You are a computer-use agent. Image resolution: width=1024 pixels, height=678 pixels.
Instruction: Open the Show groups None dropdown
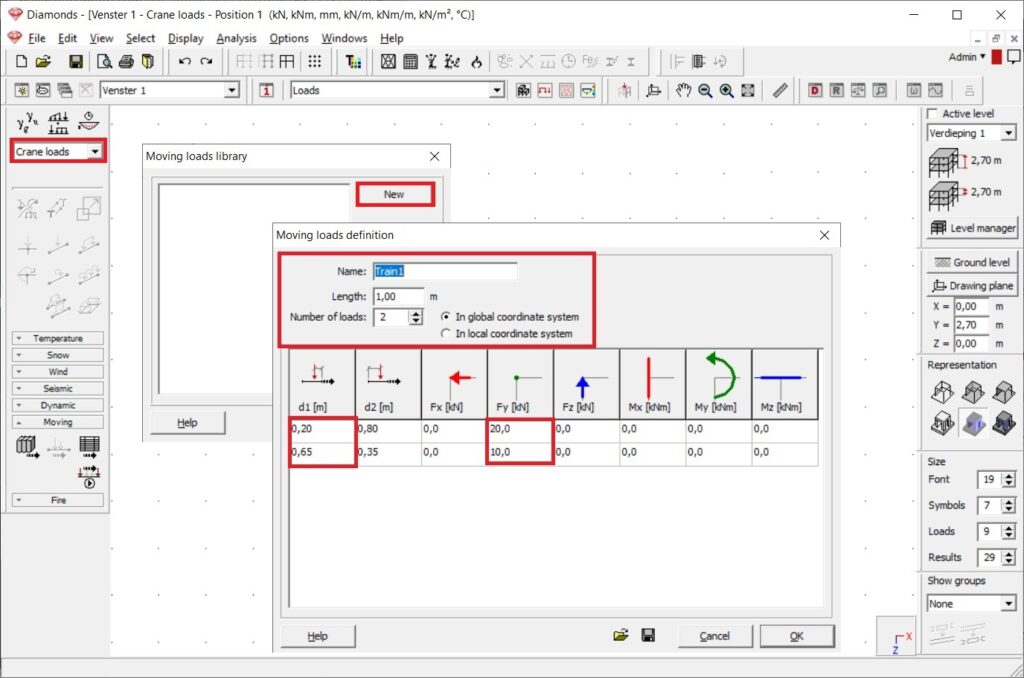point(1009,604)
